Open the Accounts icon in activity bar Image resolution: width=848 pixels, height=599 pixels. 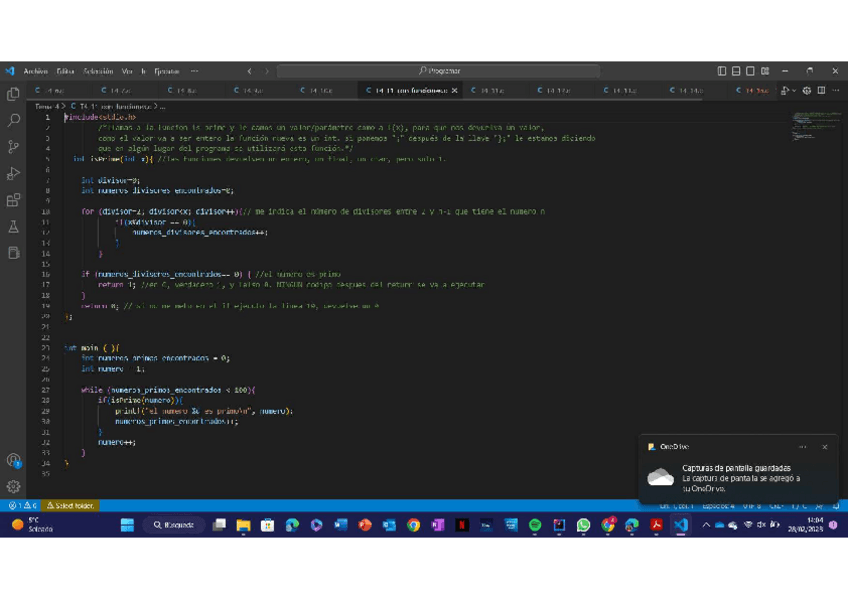tap(13, 461)
